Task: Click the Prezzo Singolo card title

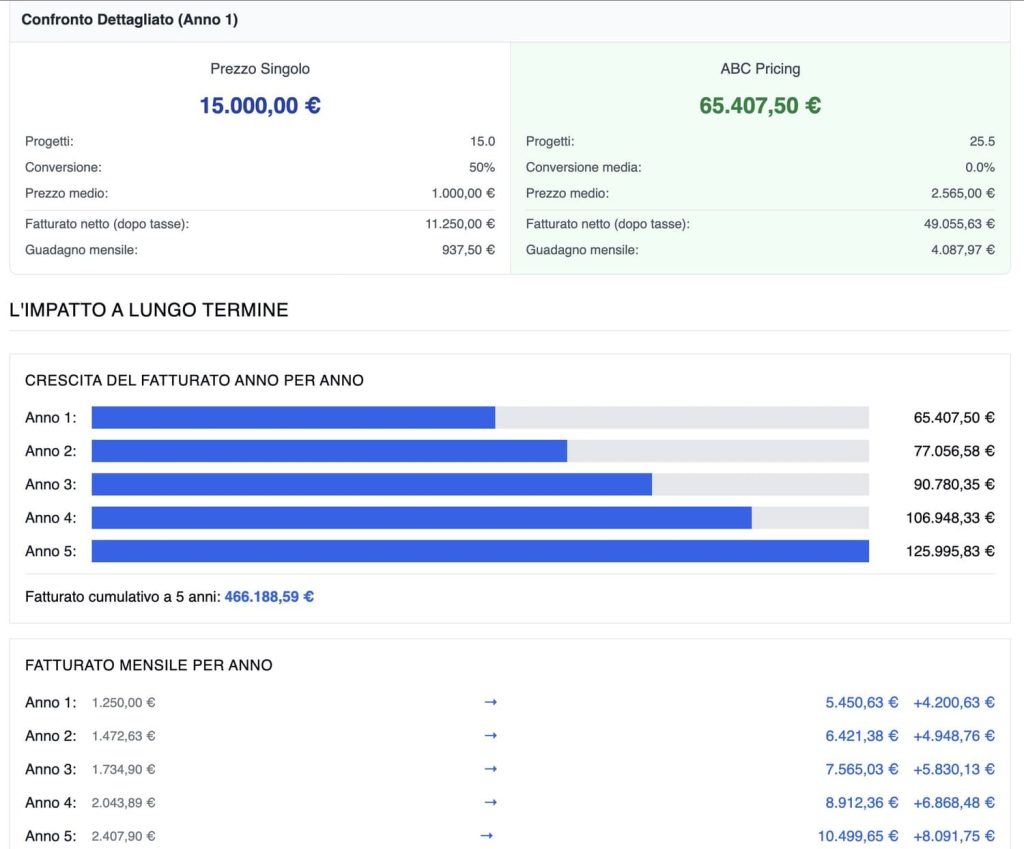Action: (x=260, y=69)
